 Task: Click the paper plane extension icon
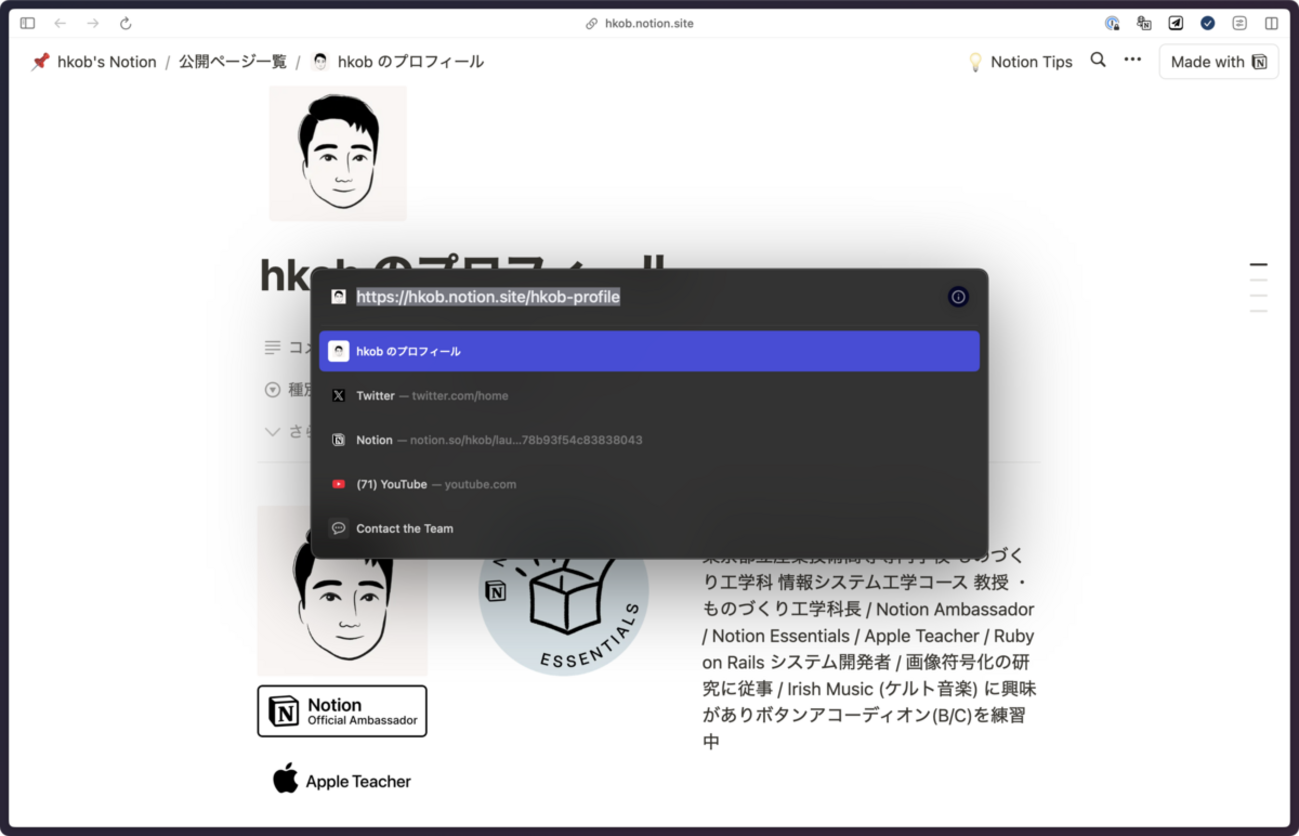pyautogui.click(x=1176, y=23)
